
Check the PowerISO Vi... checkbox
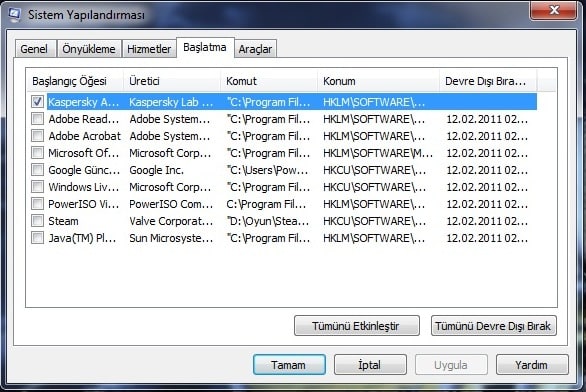(37, 204)
